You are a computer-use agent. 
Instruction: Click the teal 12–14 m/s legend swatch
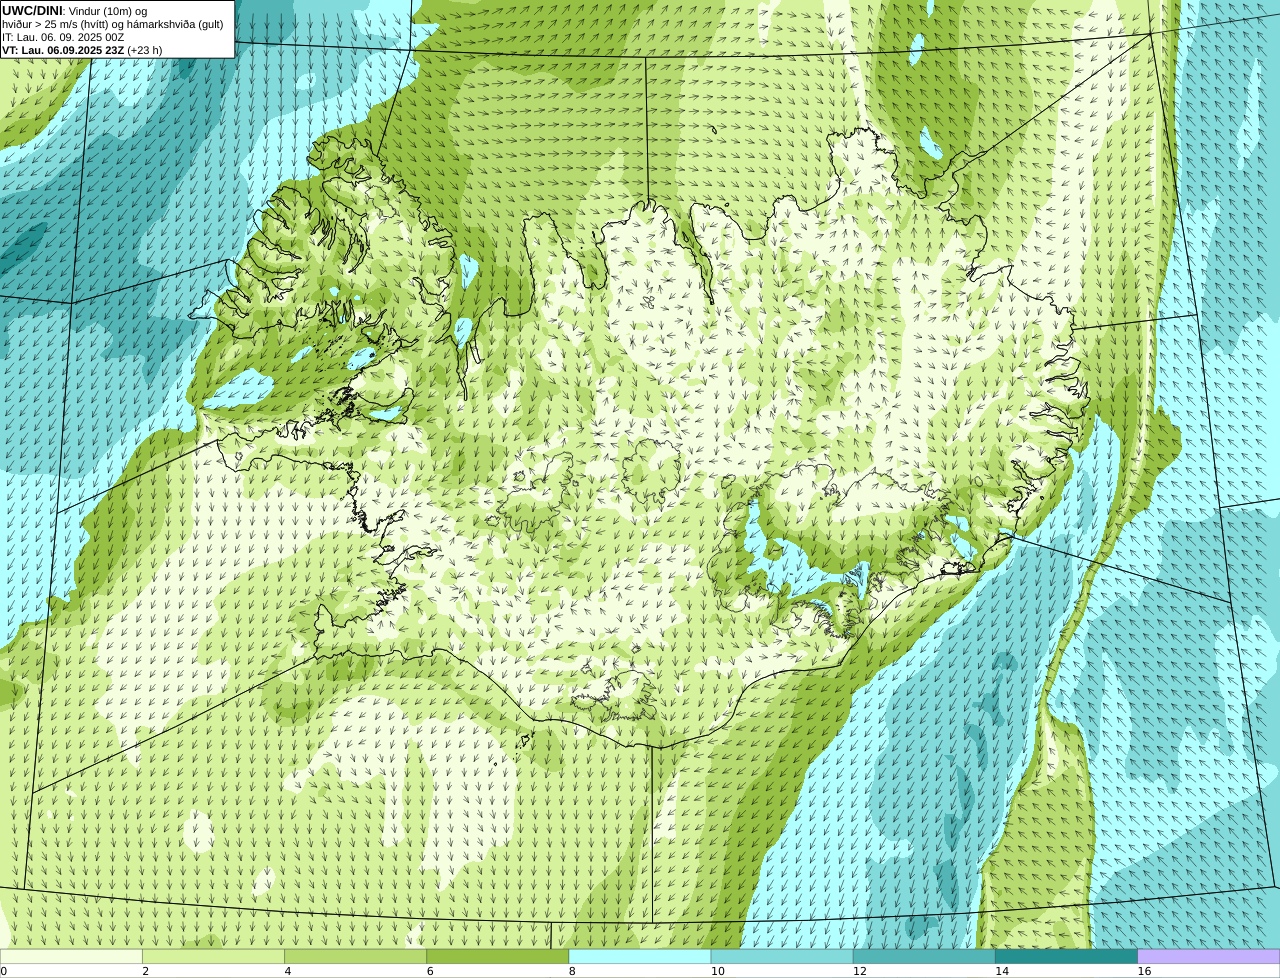coord(924,956)
